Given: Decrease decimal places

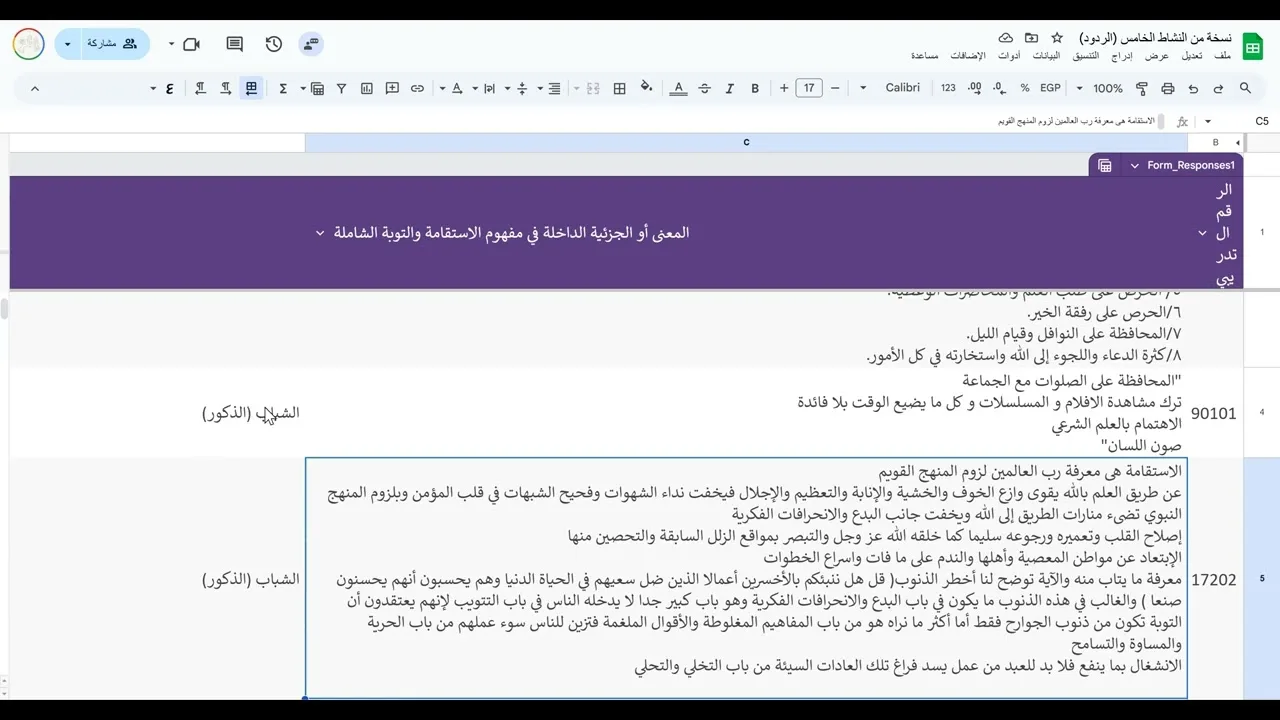Looking at the screenshot, I should [999, 88].
